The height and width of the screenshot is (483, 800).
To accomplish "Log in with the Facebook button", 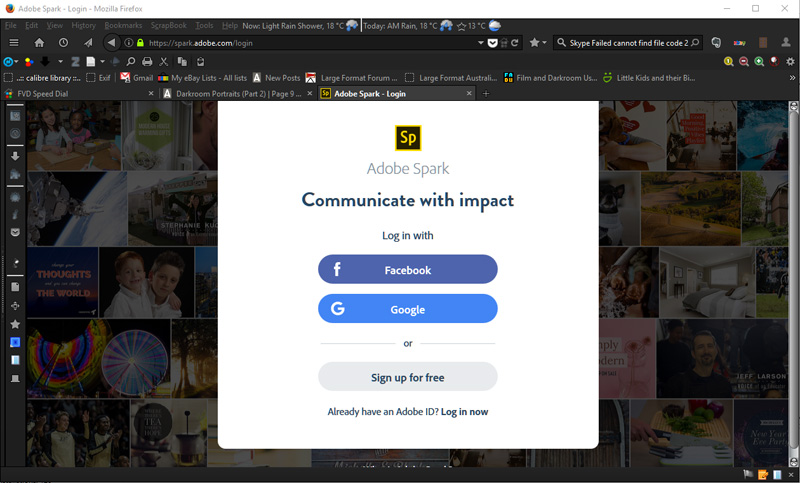I will click(x=408, y=270).
